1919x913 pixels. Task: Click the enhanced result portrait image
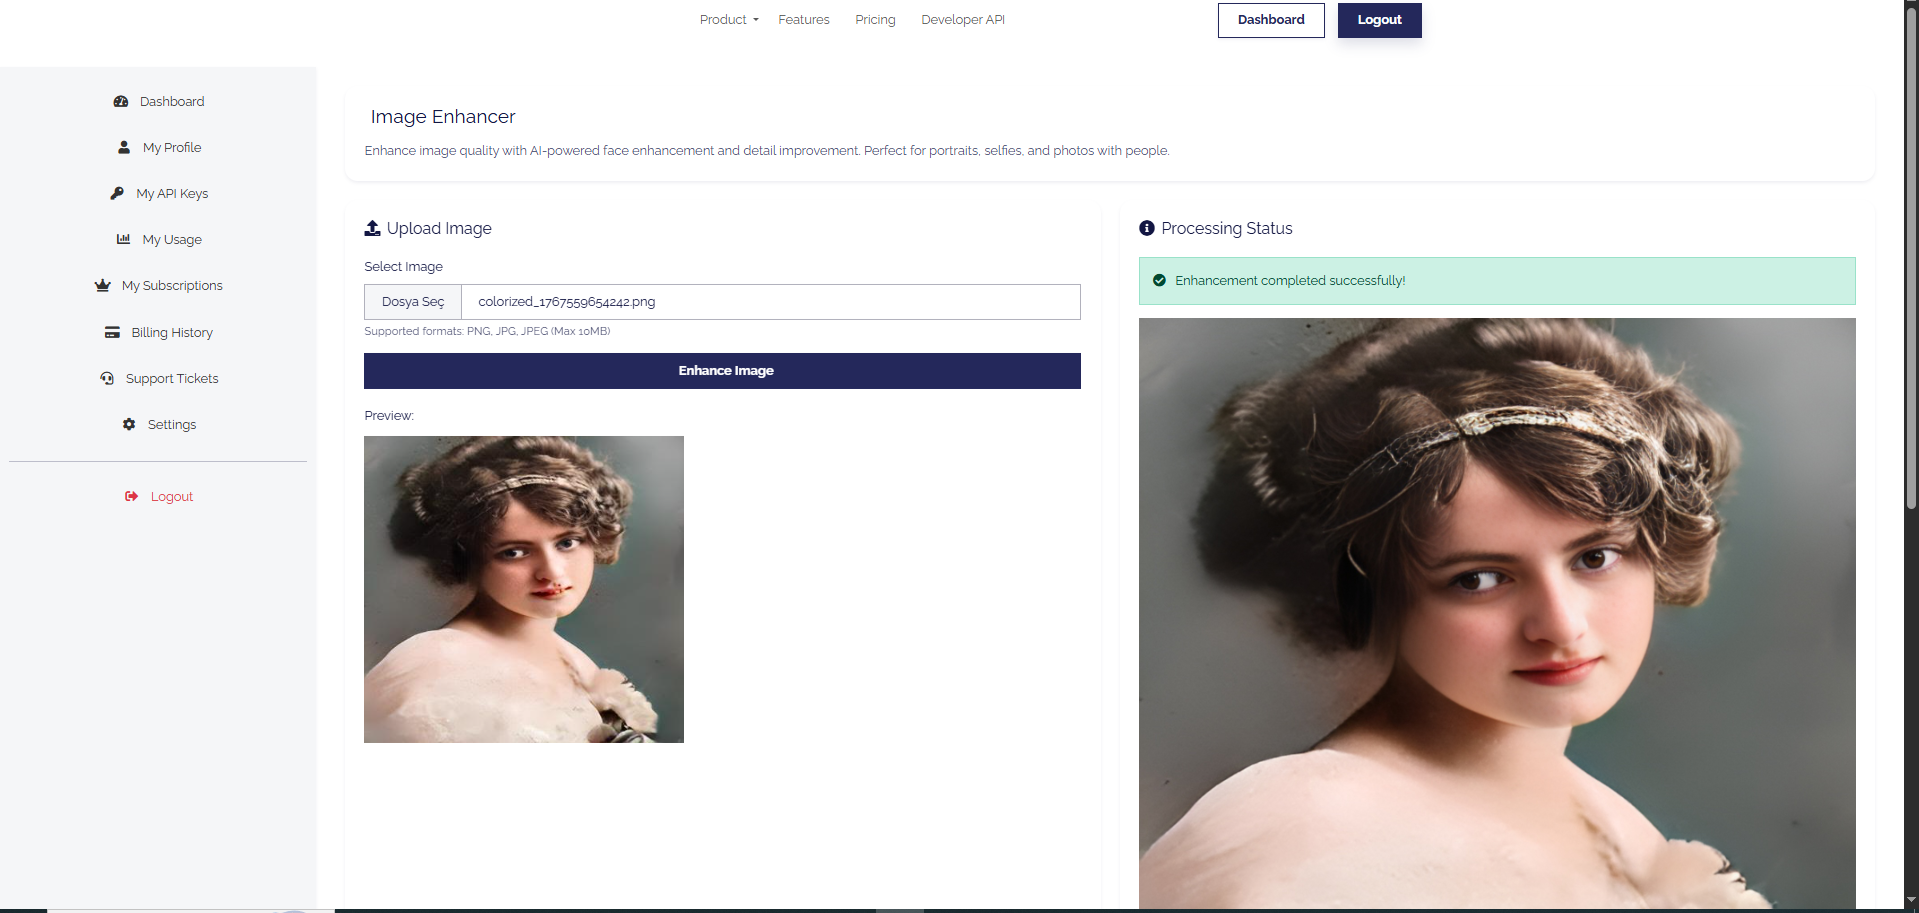pos(1497,613)
